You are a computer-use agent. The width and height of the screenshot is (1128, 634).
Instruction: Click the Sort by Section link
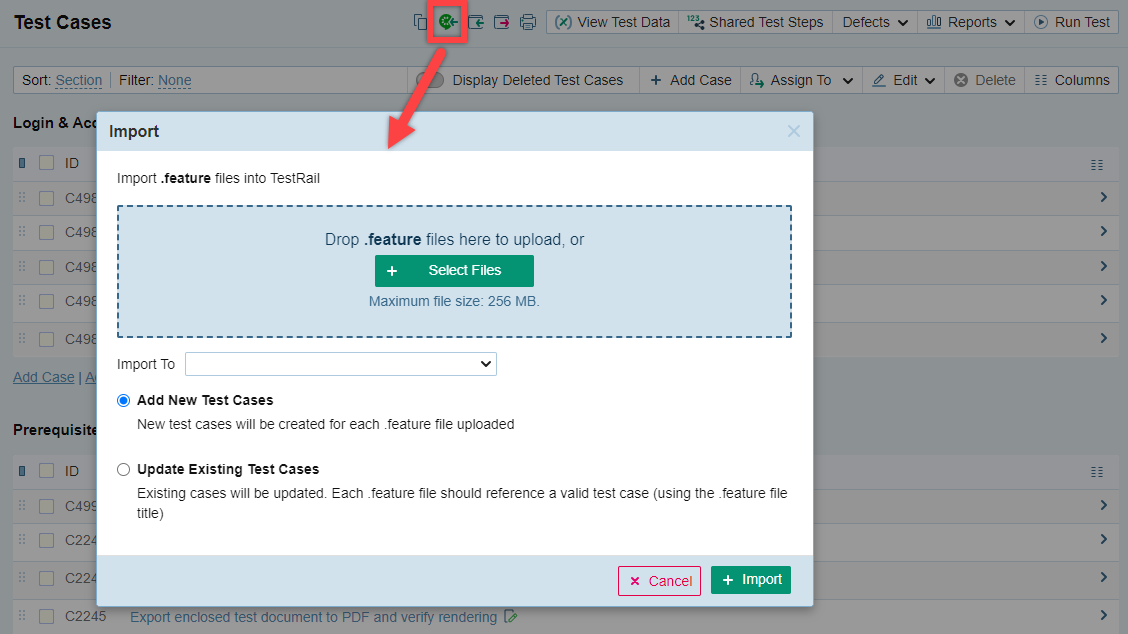click(78, 80)
